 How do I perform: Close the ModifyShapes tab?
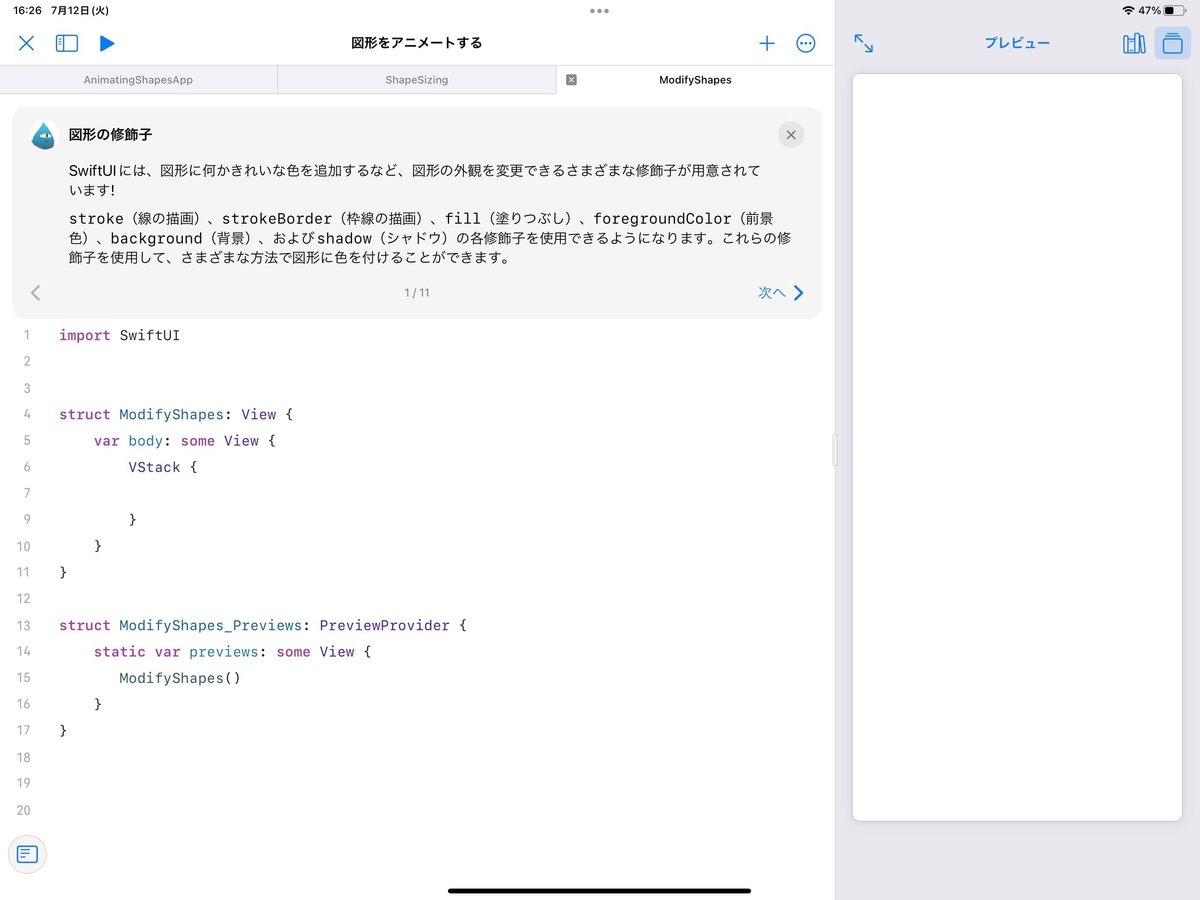(571, 80)
